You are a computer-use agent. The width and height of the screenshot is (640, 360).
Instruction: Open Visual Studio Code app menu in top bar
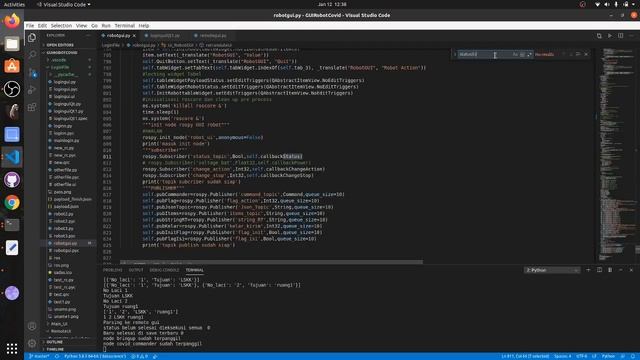[x=64, y=4]
